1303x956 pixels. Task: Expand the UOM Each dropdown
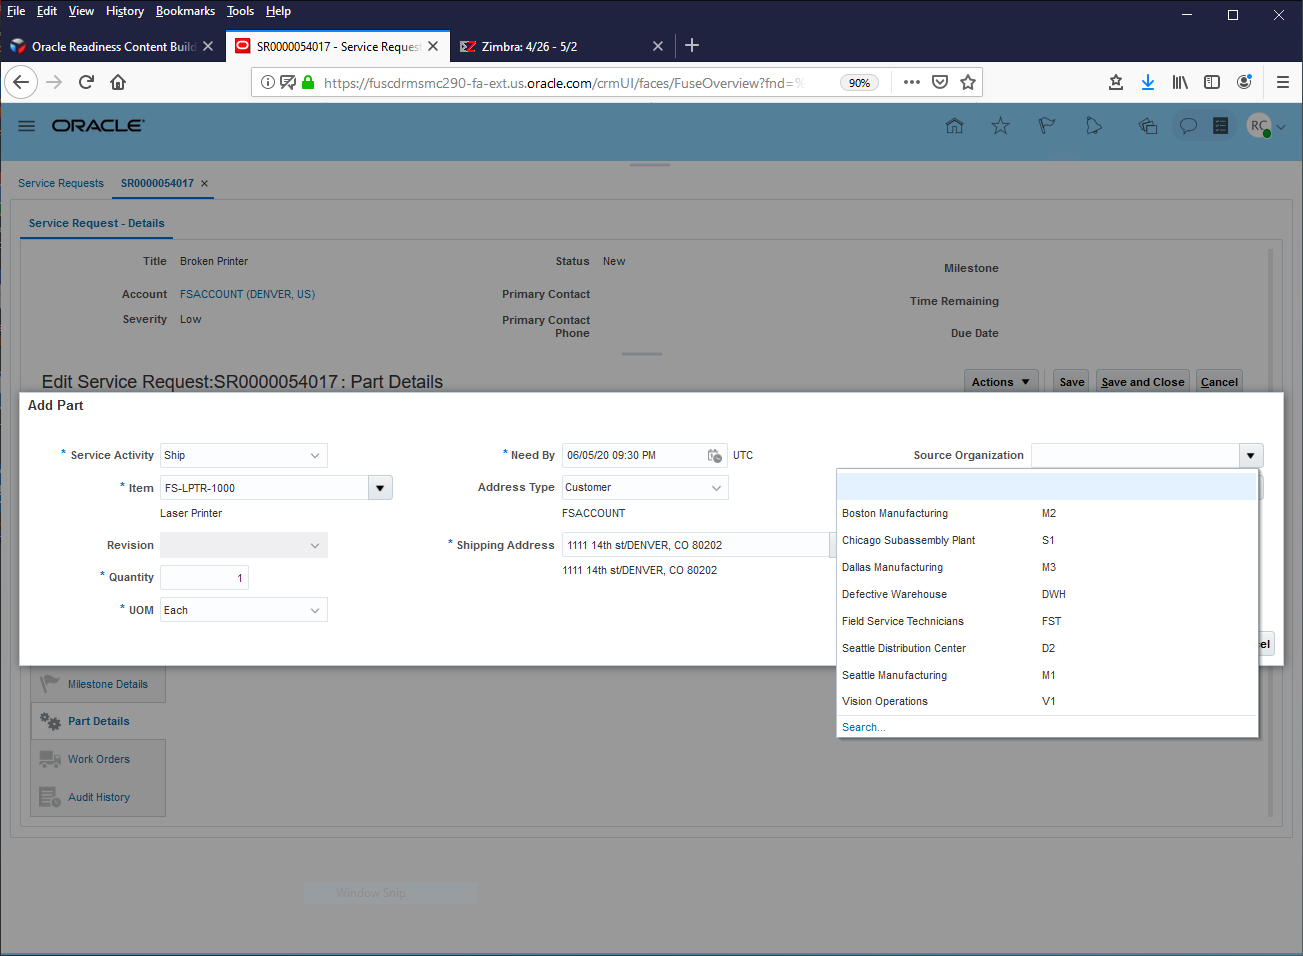[314, 610]
